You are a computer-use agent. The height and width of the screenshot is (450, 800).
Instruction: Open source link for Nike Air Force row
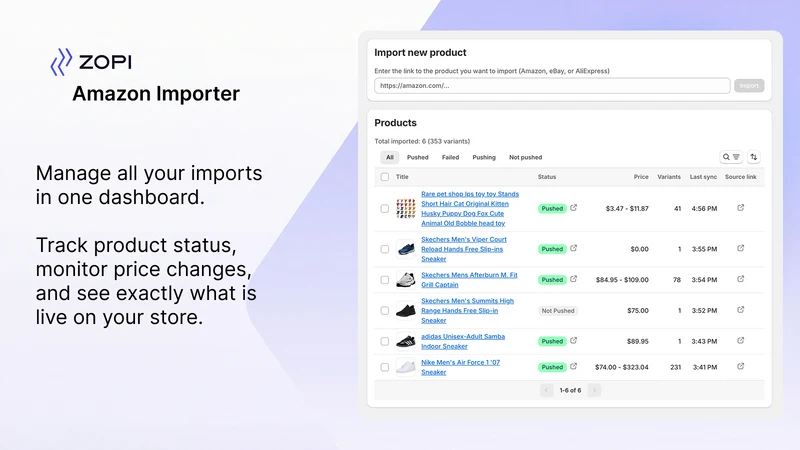coord(740,366)
